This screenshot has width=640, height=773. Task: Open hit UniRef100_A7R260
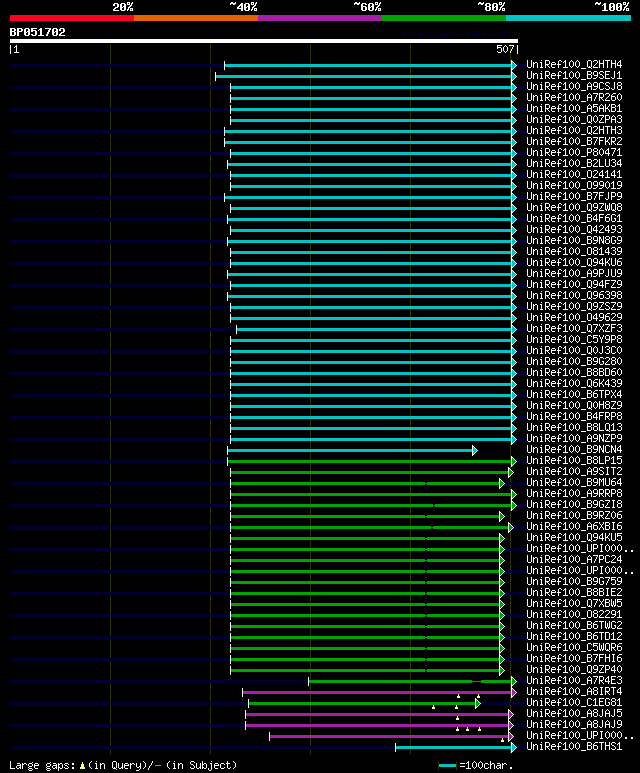[x=574, y=98]
